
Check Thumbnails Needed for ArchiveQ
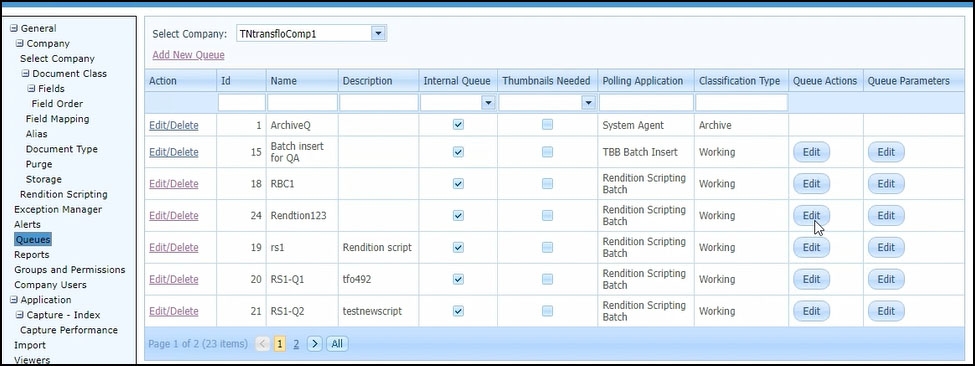tap(547, 125)
